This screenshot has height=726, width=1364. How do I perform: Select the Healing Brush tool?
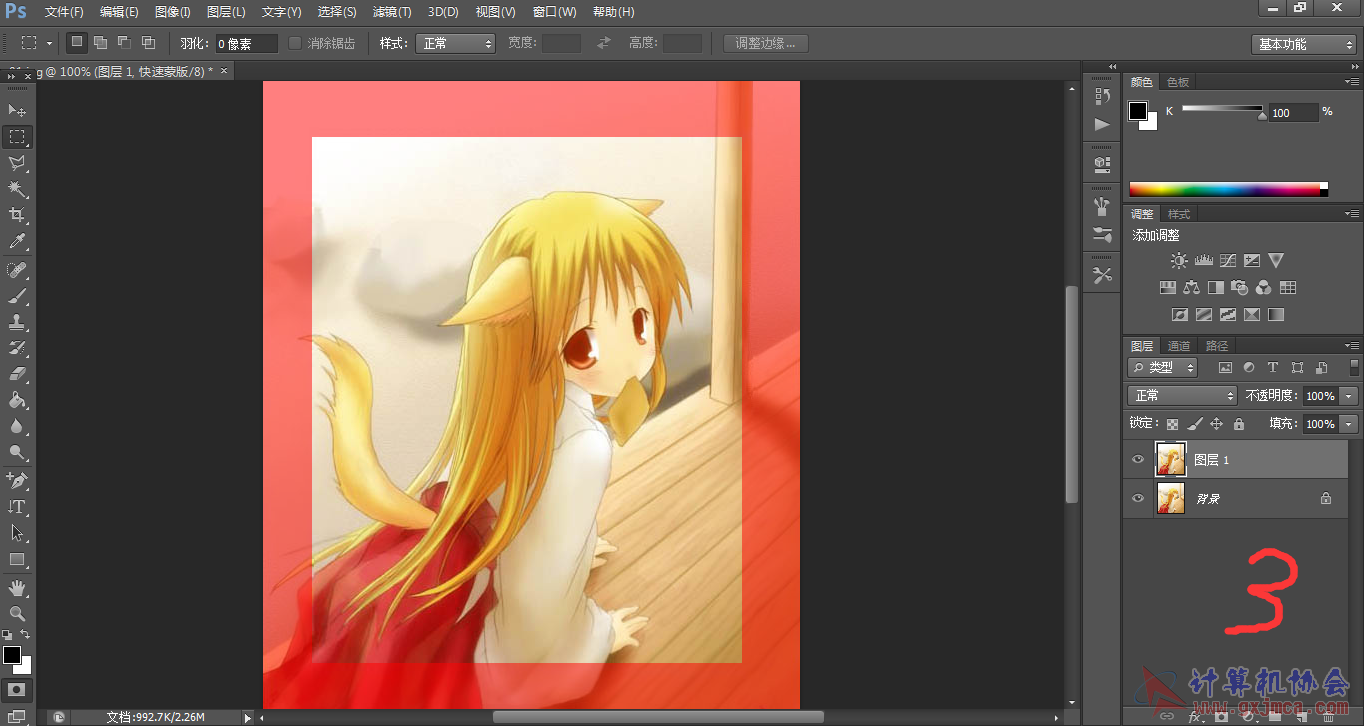click(x=17, y=270)
